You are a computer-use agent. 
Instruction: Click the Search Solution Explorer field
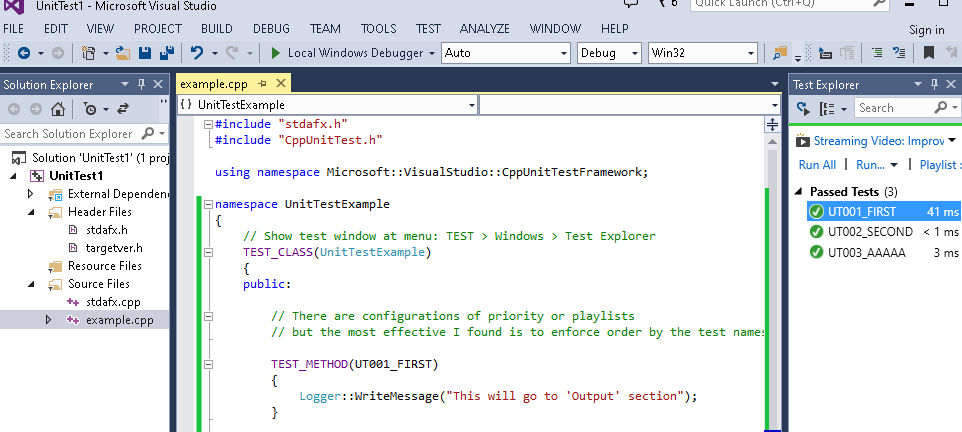click(84, 134)
